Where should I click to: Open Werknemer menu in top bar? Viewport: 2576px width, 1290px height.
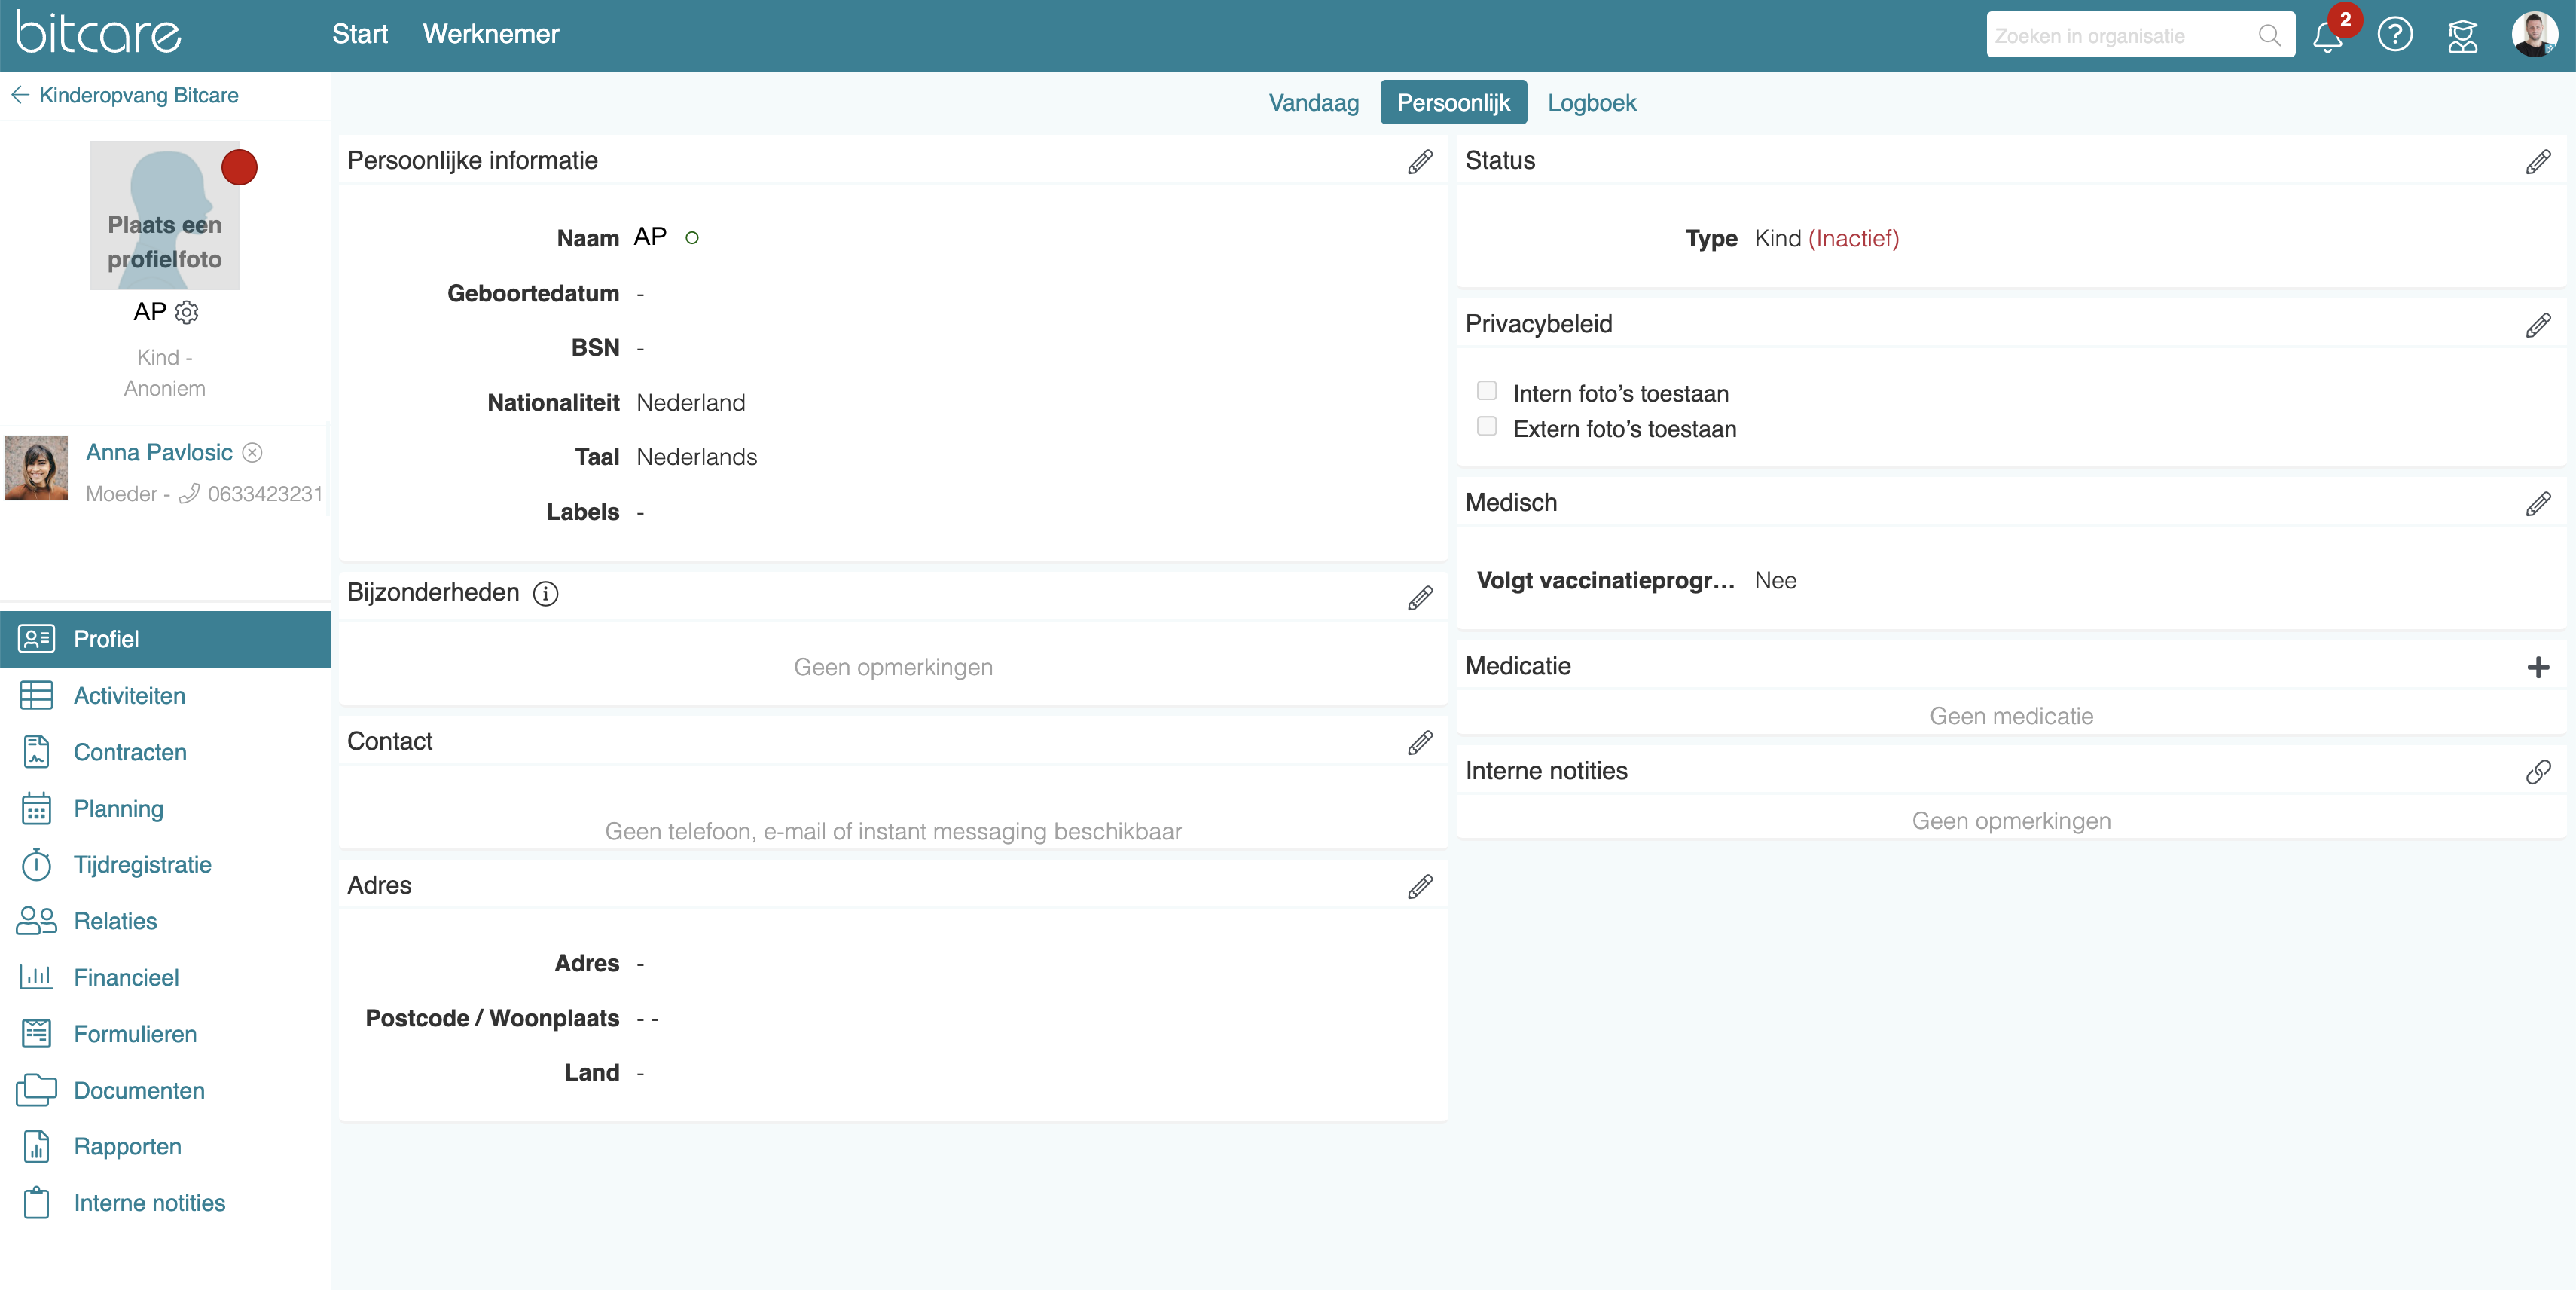tap(490, 34)
